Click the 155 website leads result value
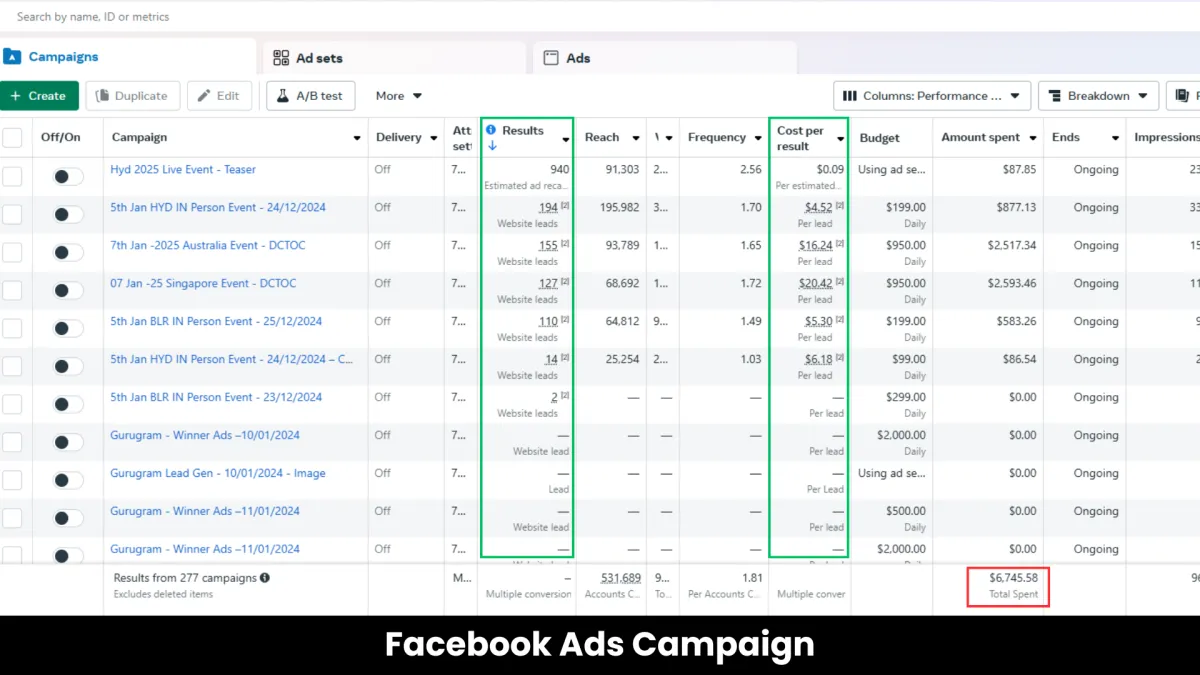The height and width of the screenshot is (675, 1200). click(548, 246)
